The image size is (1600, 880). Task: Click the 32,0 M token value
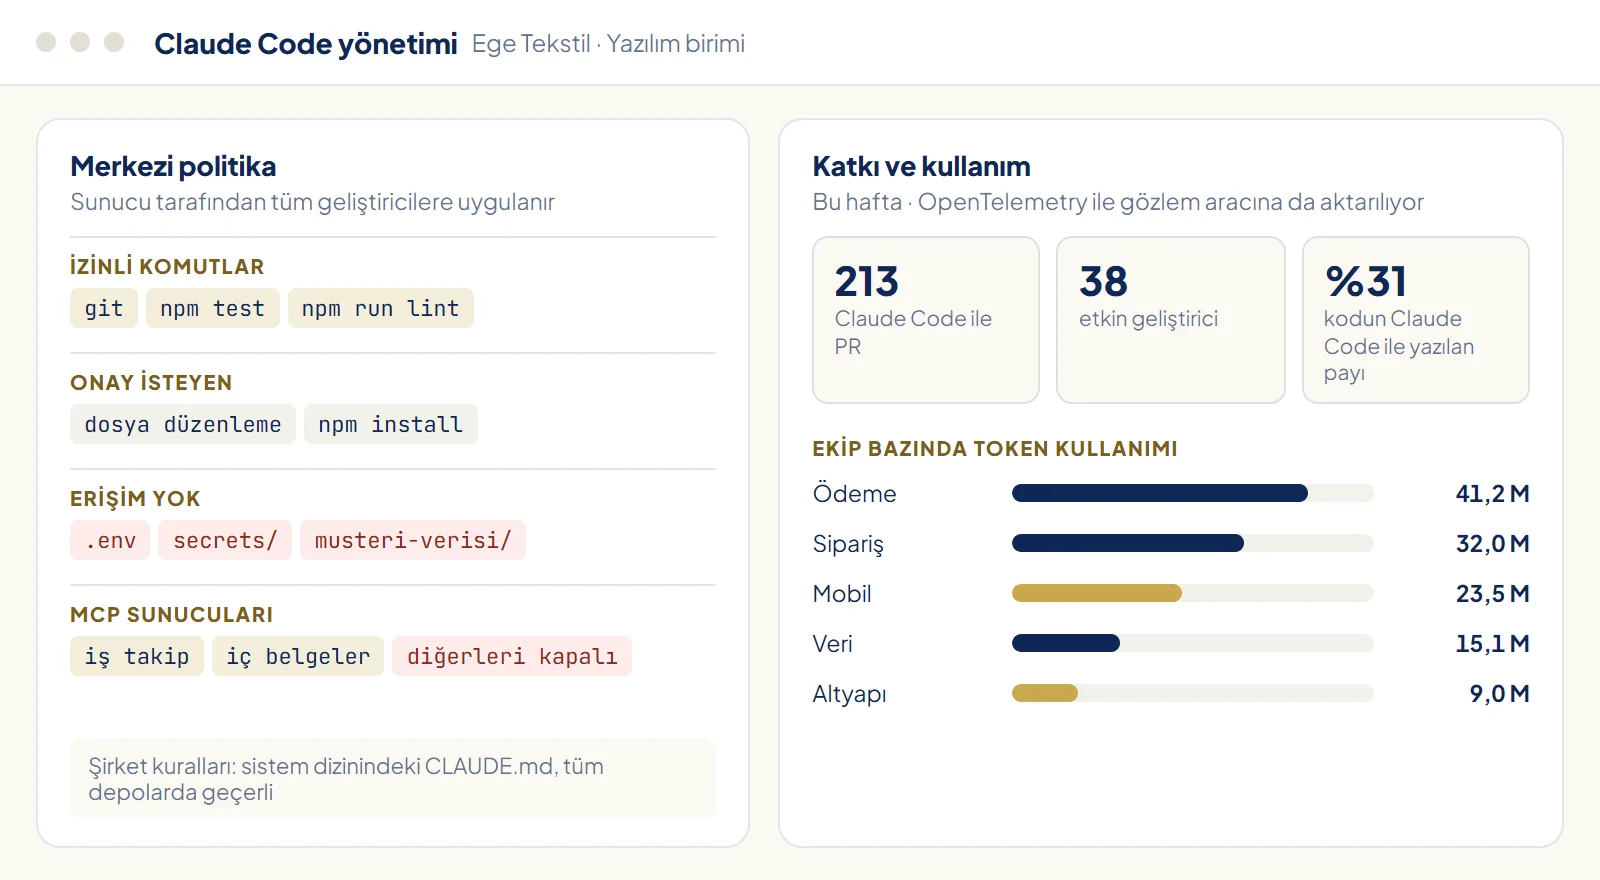click(1492, 543)
